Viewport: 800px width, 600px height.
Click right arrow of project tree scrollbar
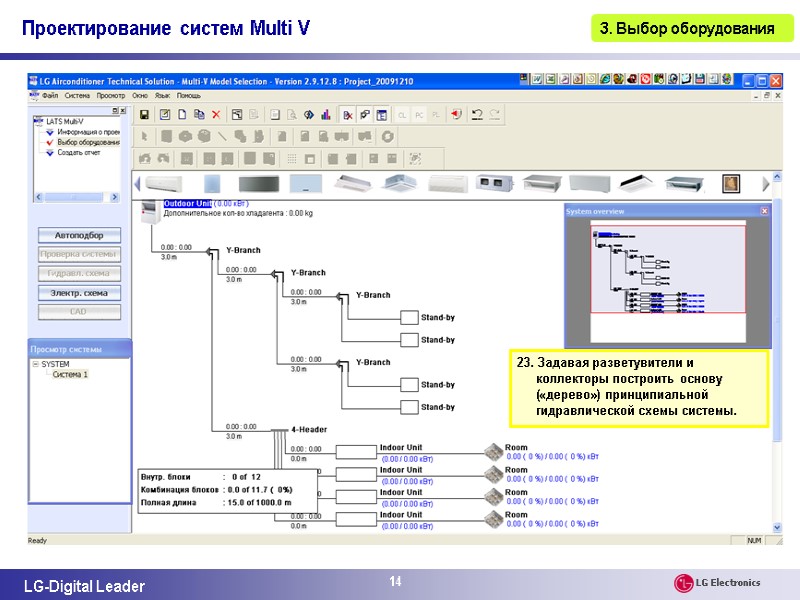[114, 197]
